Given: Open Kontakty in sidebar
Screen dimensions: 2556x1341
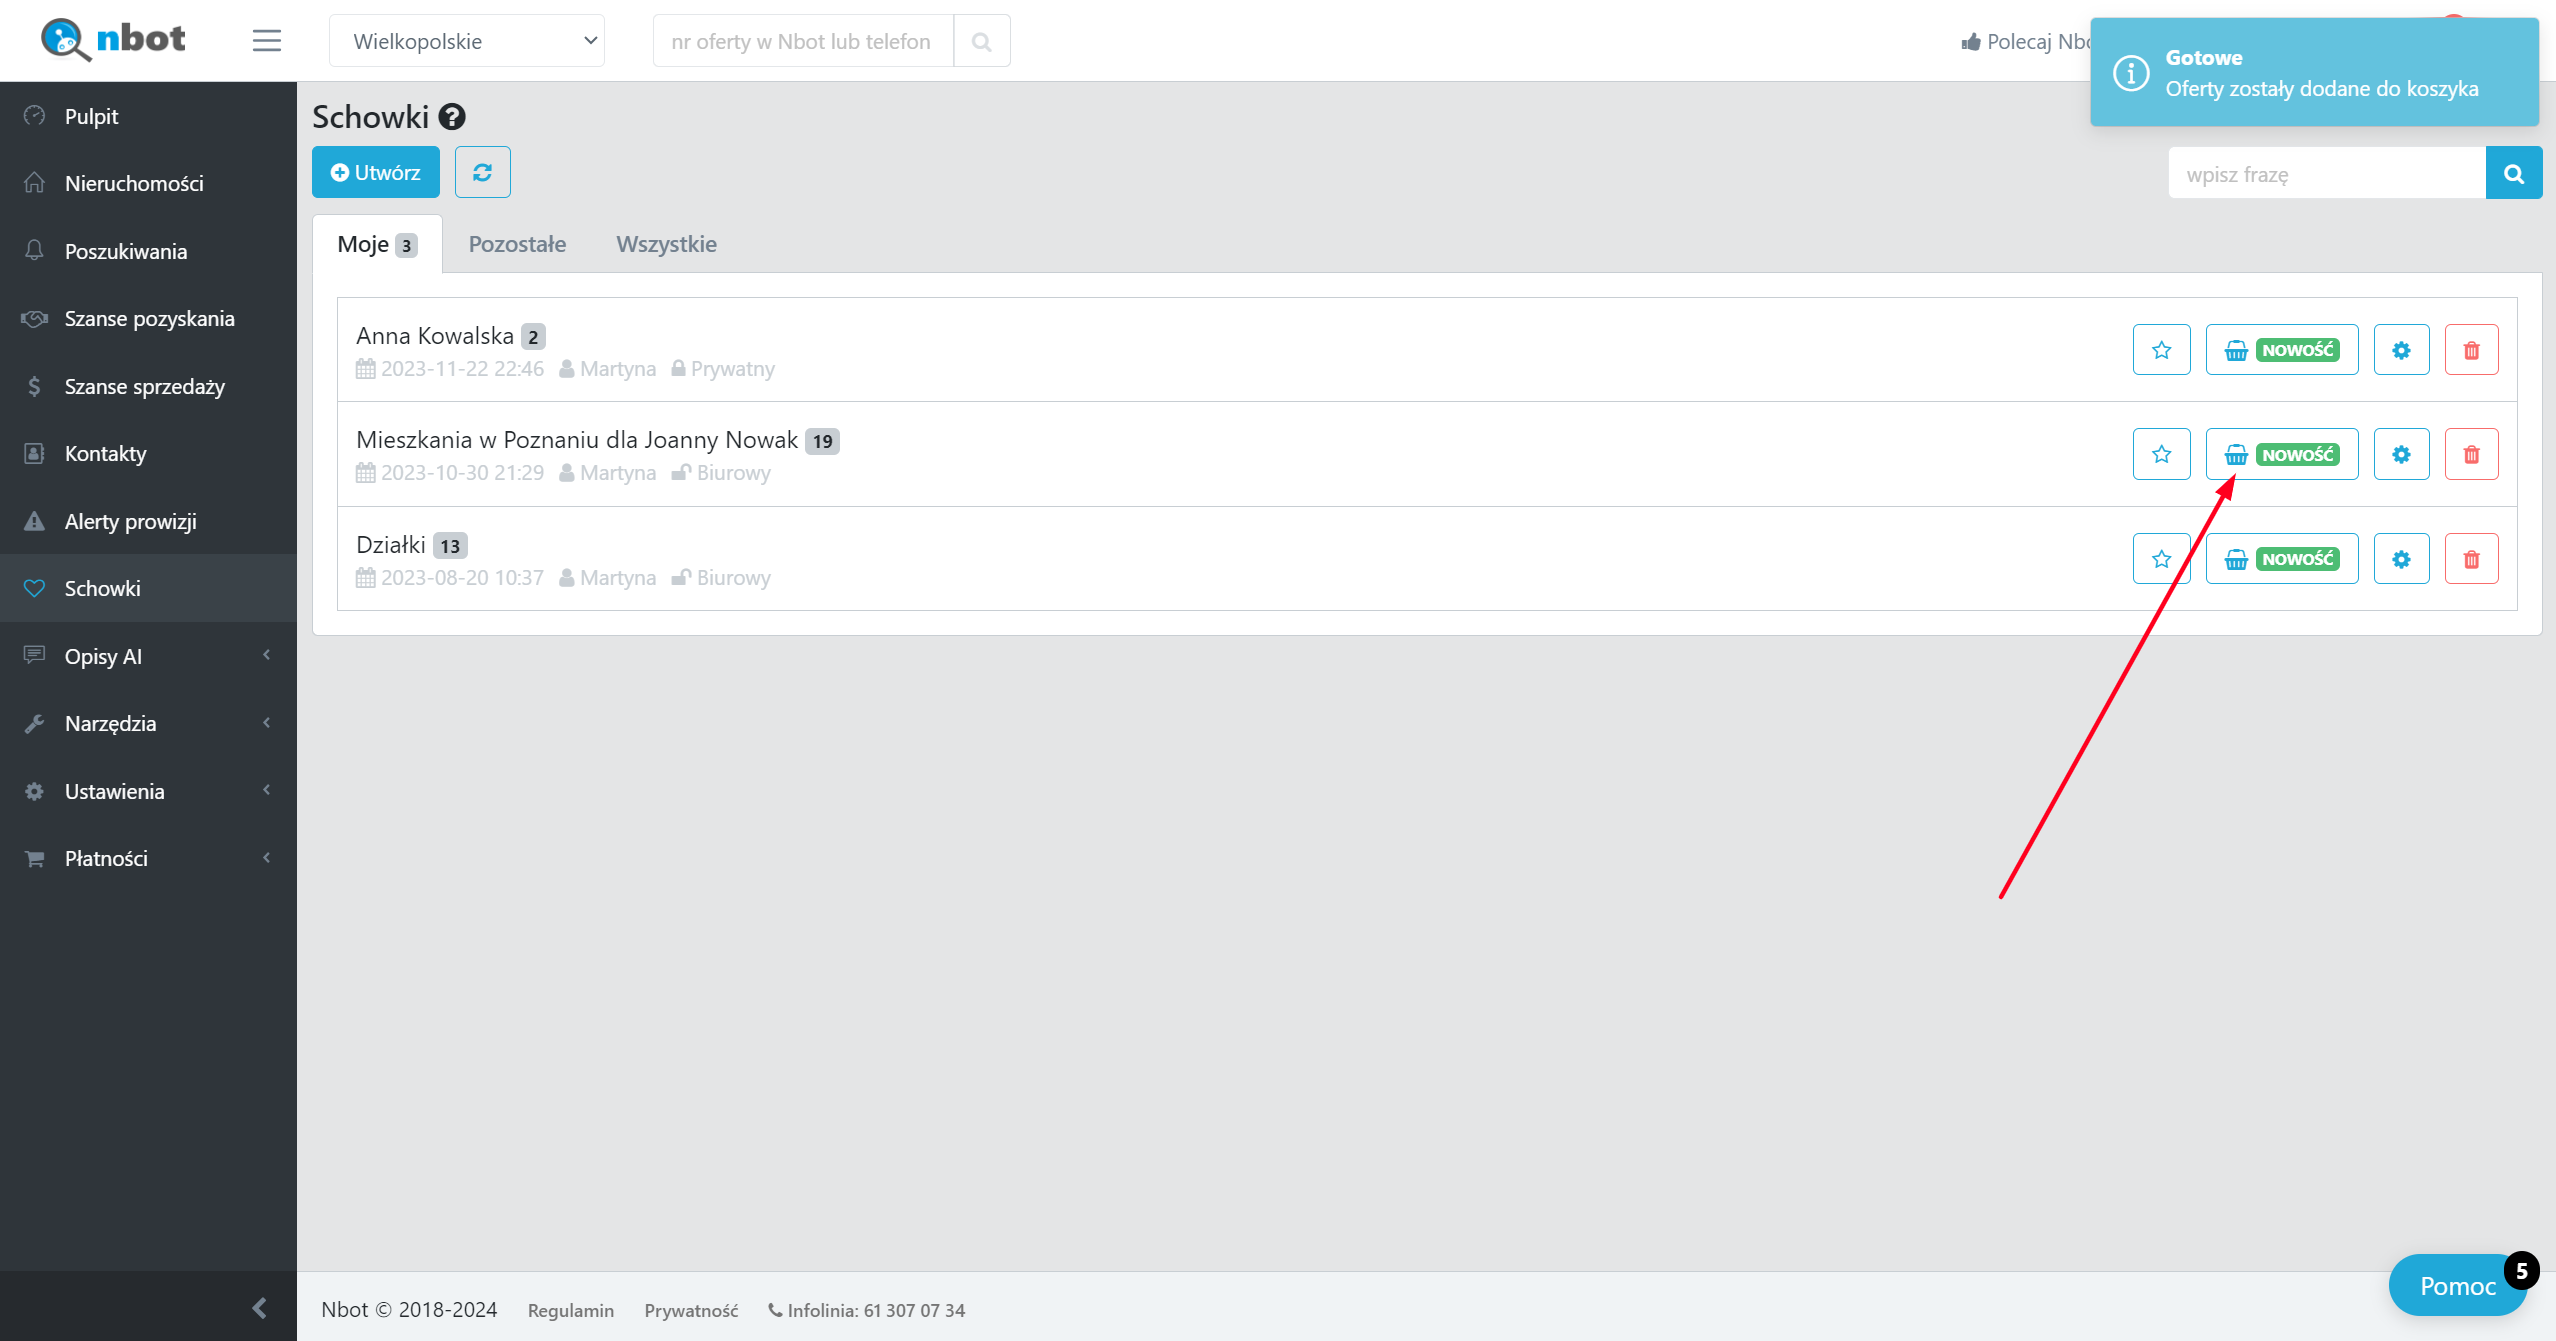Looking at the screenshot, I should [x=148, y=453].
